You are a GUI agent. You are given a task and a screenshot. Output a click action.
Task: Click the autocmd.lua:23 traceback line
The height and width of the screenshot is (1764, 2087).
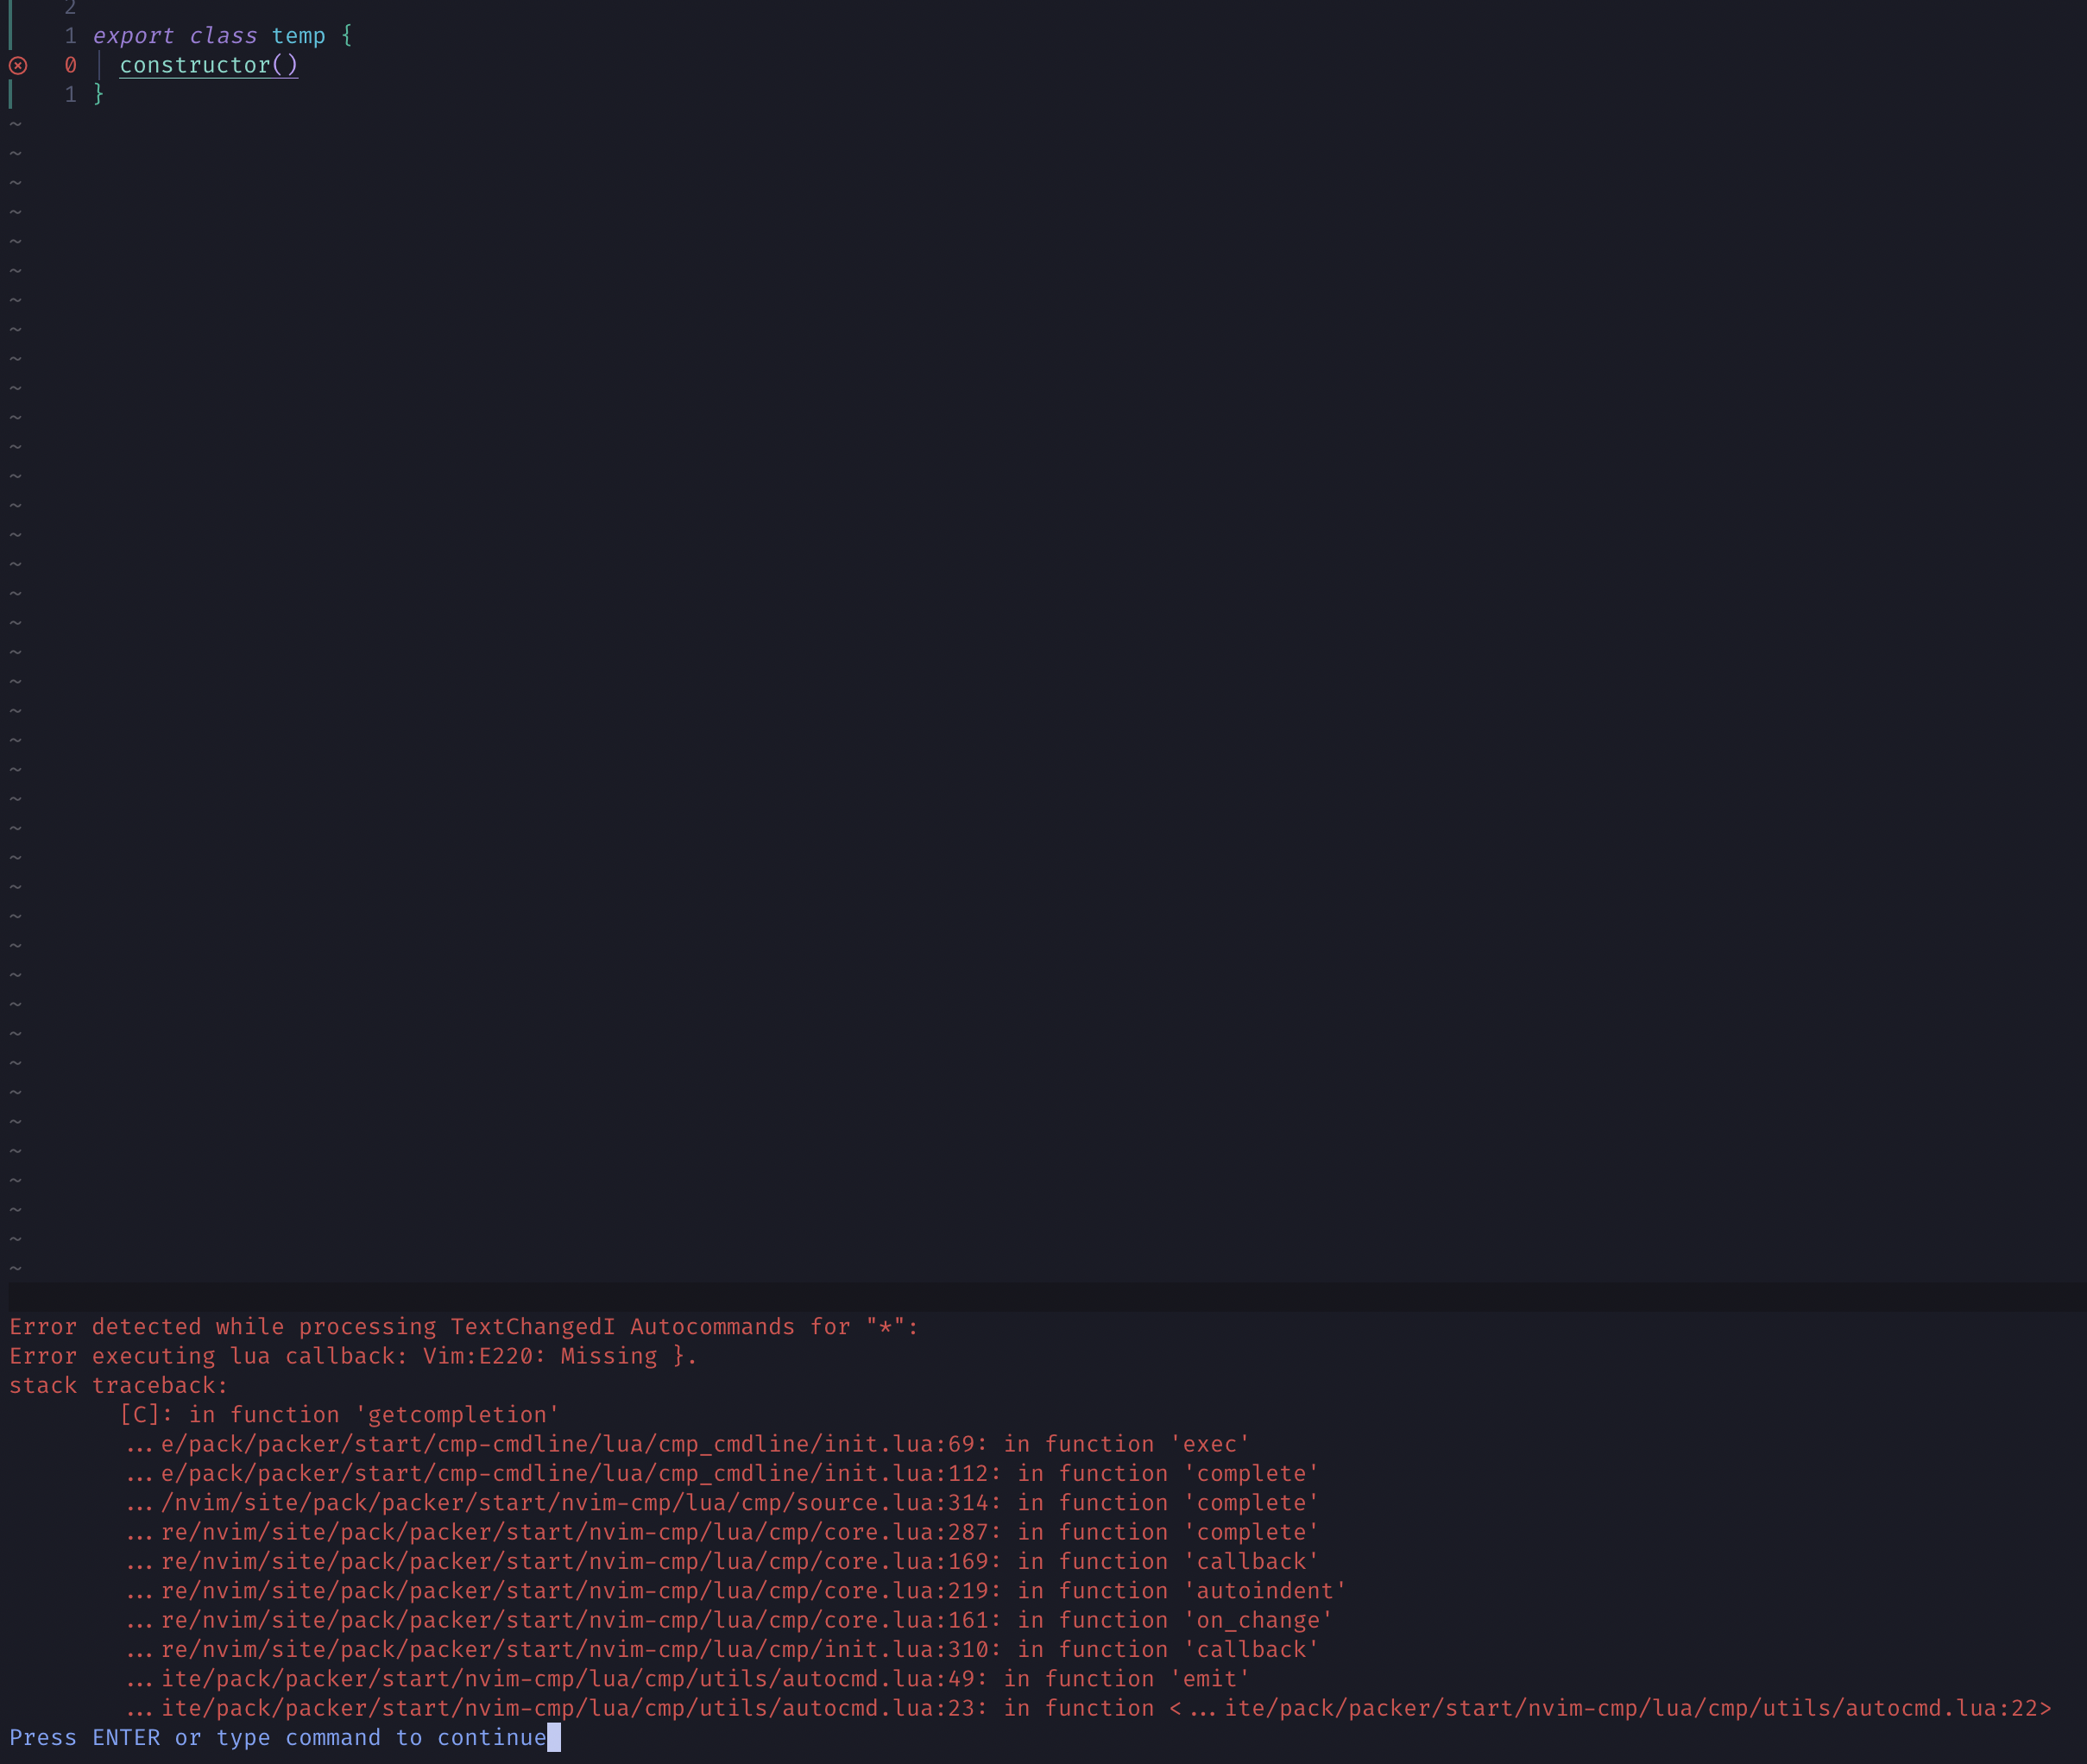(1089, 1708)
